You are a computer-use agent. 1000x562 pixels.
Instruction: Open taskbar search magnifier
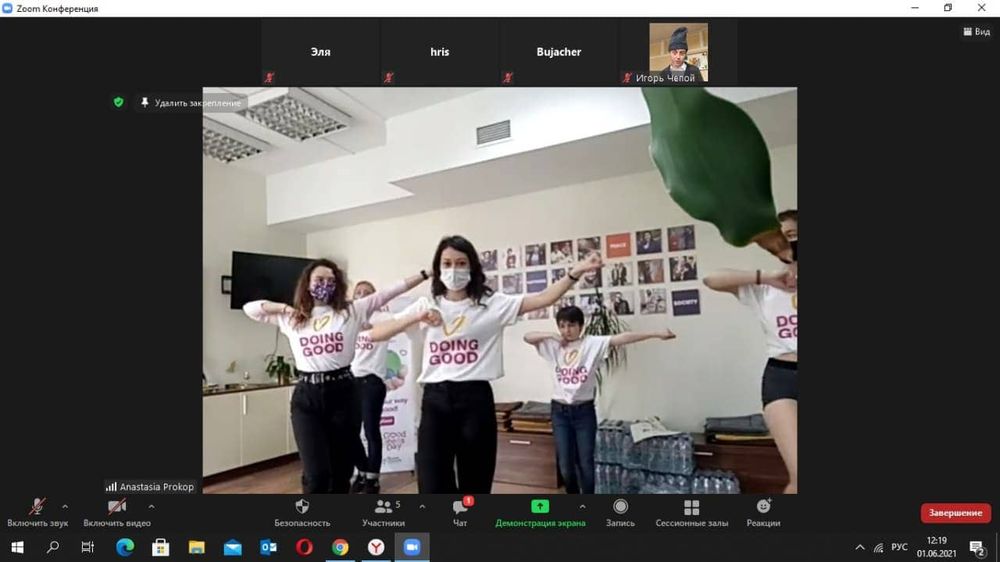(53, 547)
